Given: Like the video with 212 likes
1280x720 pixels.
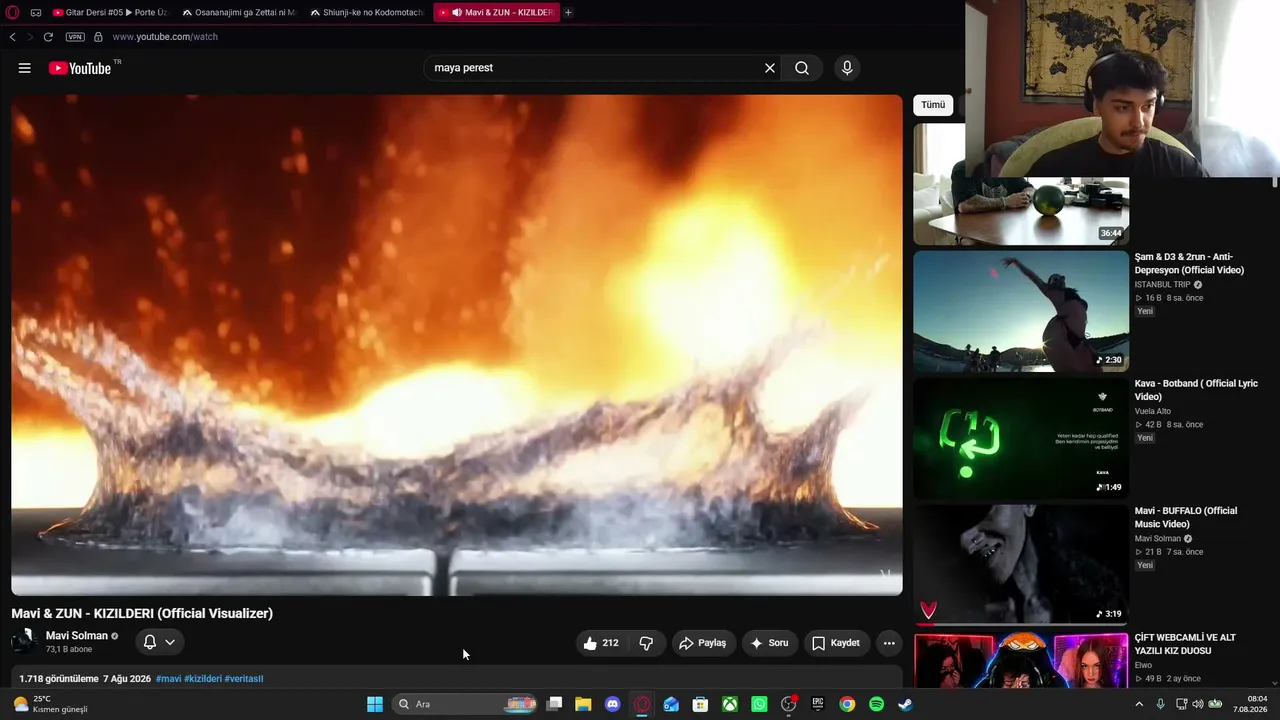Looking at the screenshot, I should (602, 643).
